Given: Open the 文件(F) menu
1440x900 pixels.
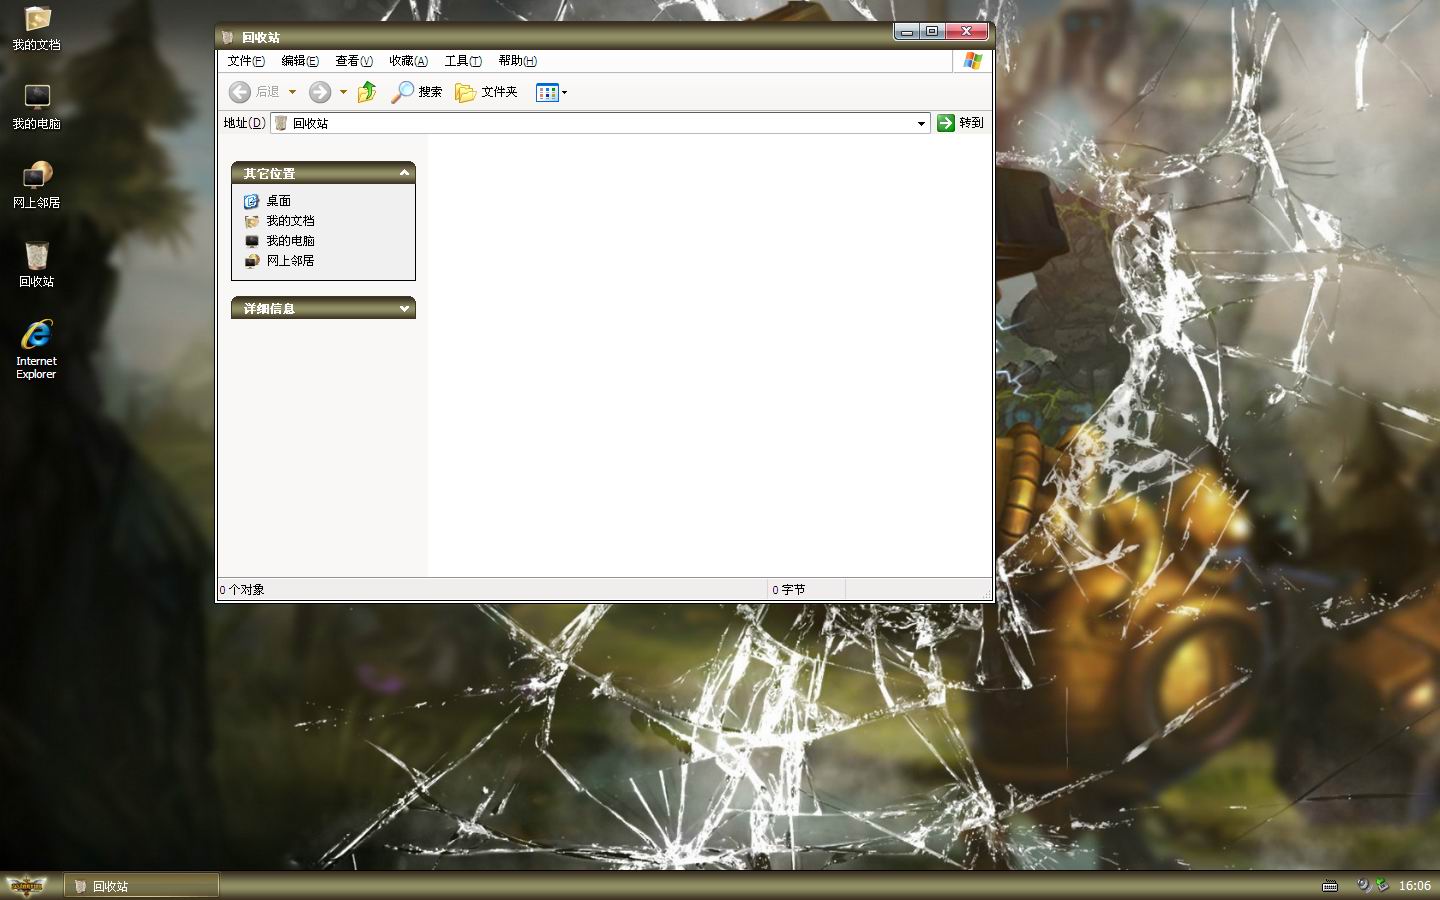Looking at the screenshot, I should pyautogui.click(x=246, y=61).
